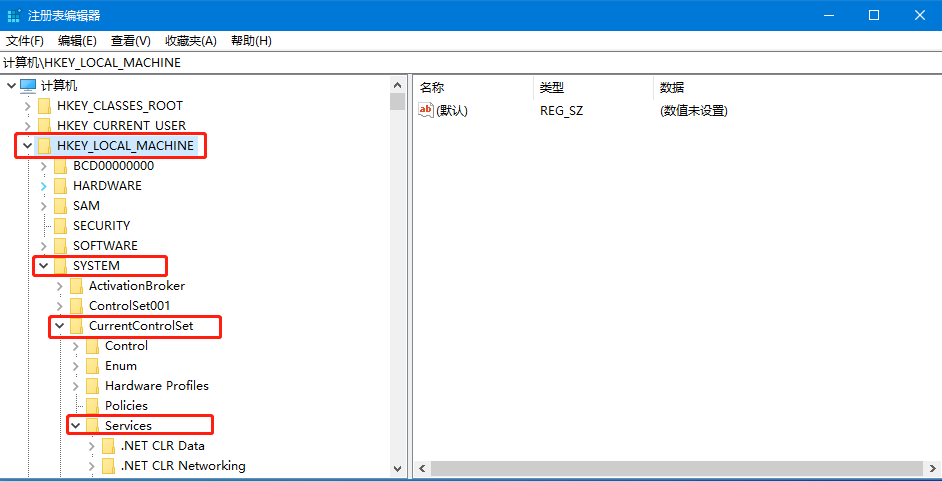Collapse the Services key

click(x=76, y=426)
